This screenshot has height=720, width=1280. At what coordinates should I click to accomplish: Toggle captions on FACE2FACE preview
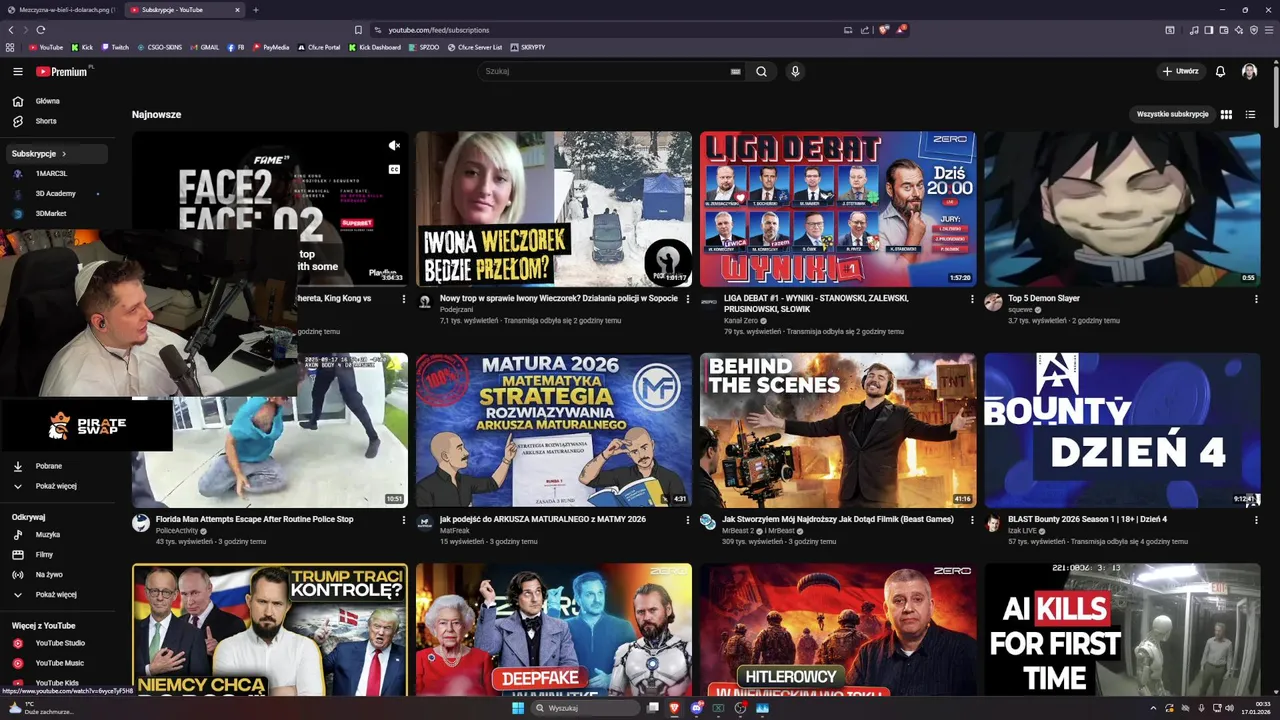point(394,169)
